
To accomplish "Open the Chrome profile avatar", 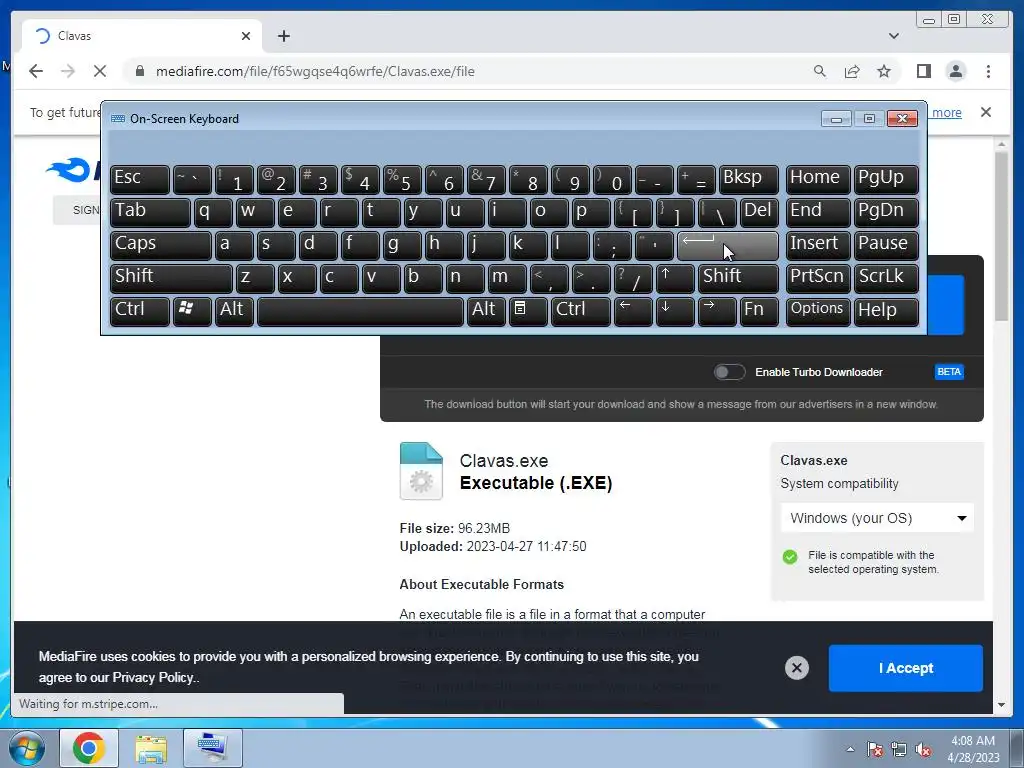I will point(955,71).
